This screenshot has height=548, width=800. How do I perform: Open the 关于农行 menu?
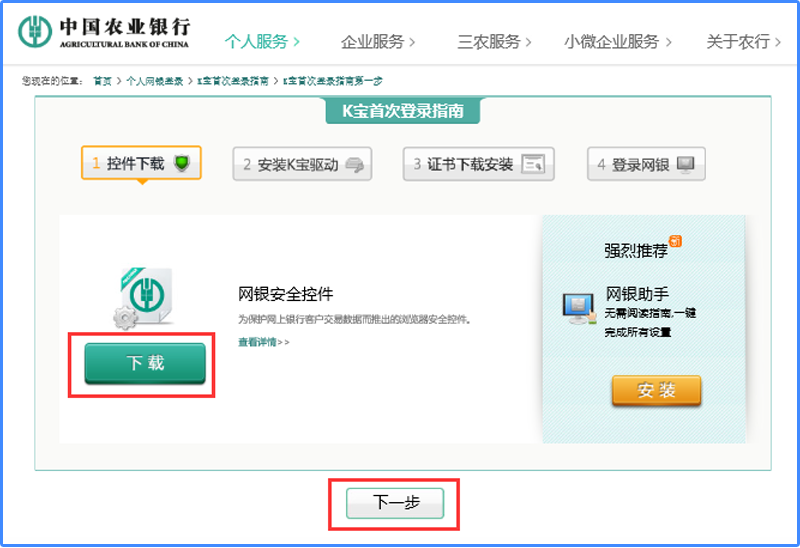click(x=744, y=42)
